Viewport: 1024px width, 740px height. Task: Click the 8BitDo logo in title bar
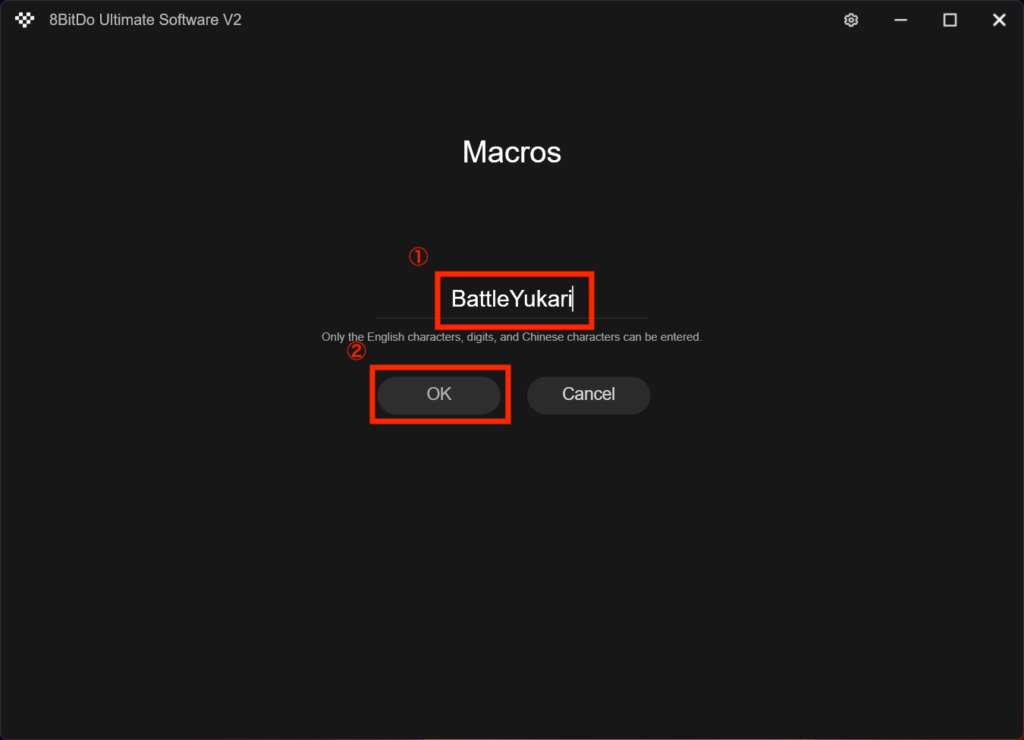pos(25,20)
